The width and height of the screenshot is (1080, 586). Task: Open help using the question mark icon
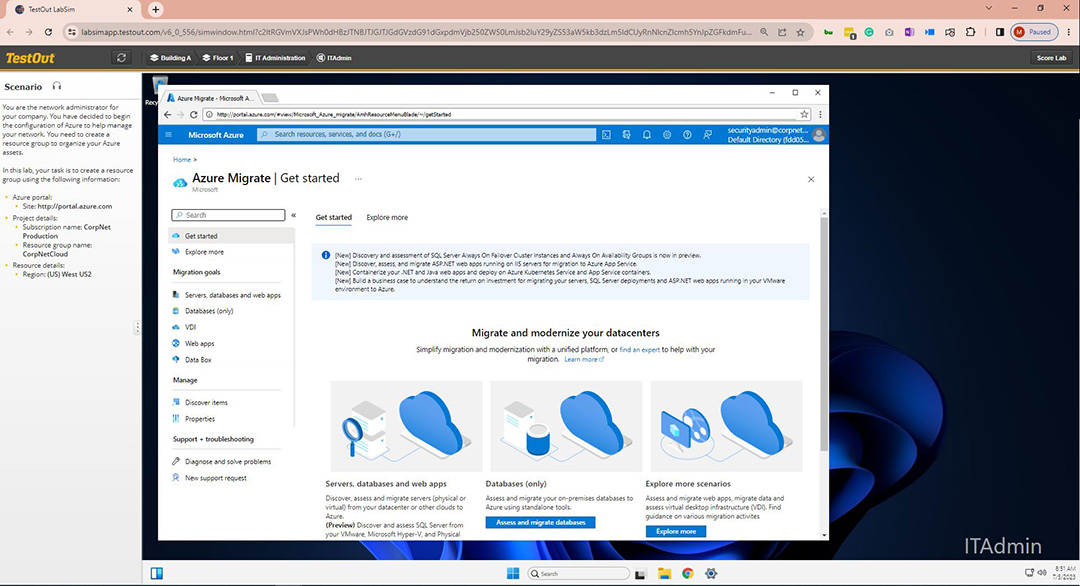[x=687, y=134]
